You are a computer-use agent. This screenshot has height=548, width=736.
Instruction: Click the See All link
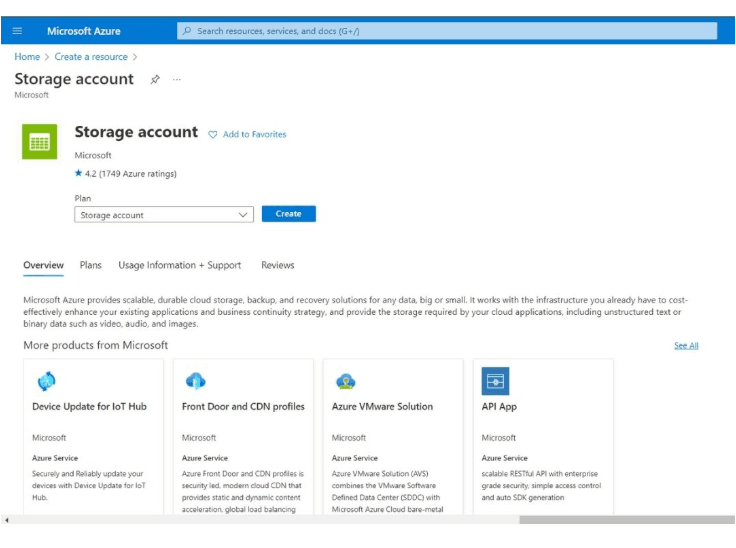click(686, 346)
